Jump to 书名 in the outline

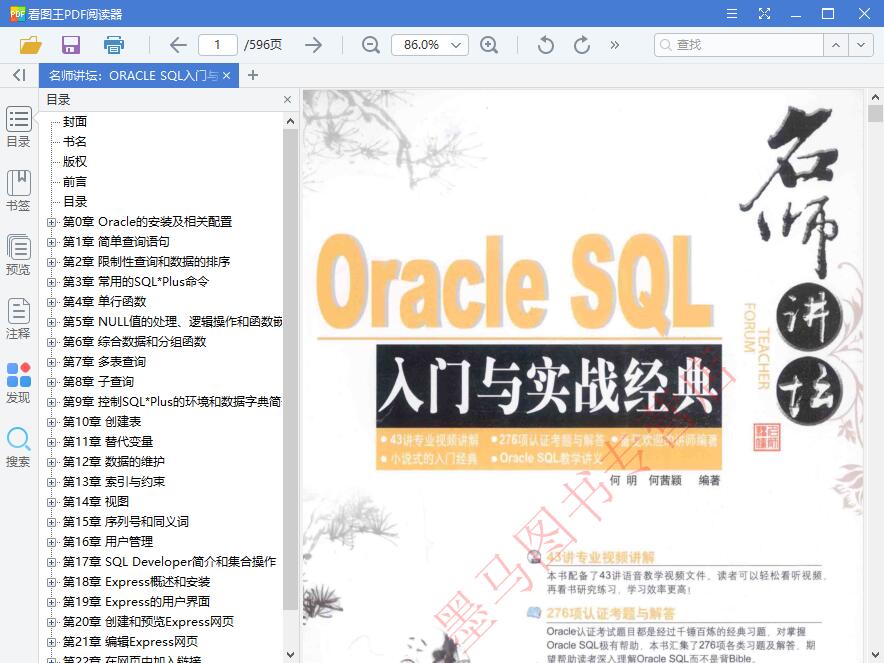(75, 142)
